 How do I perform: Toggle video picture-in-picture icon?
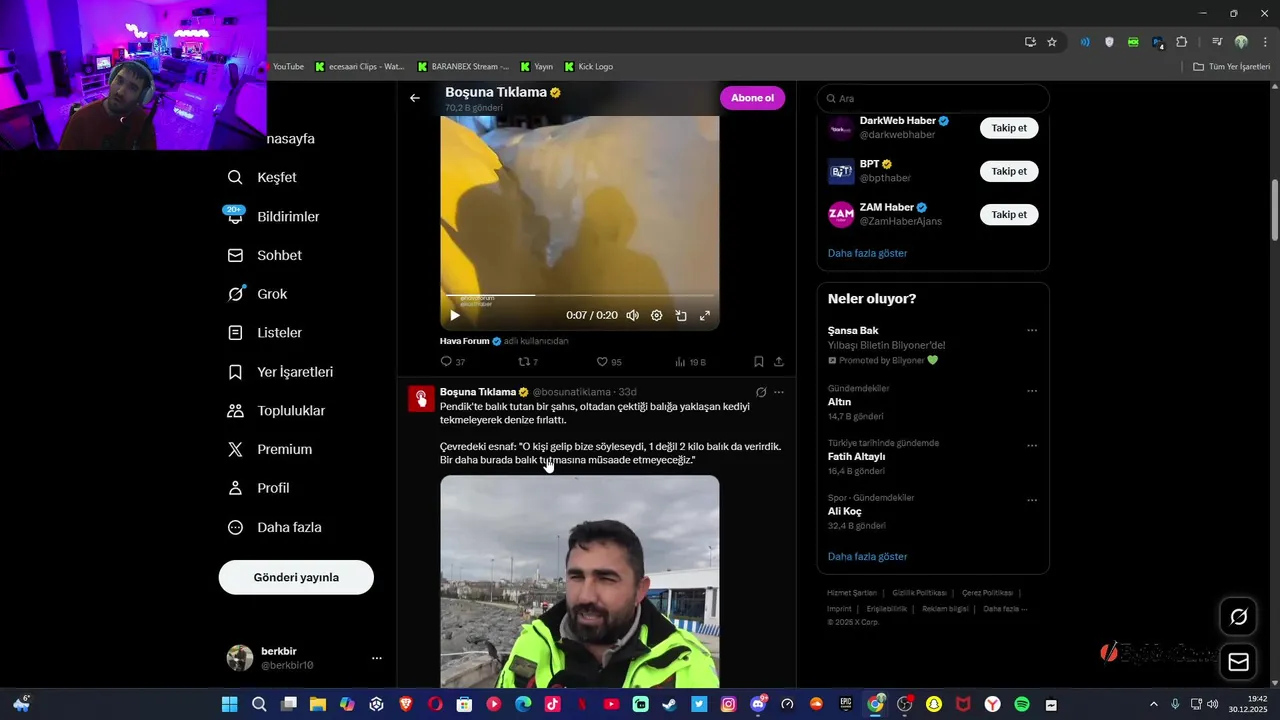click(x=681, y=315)
